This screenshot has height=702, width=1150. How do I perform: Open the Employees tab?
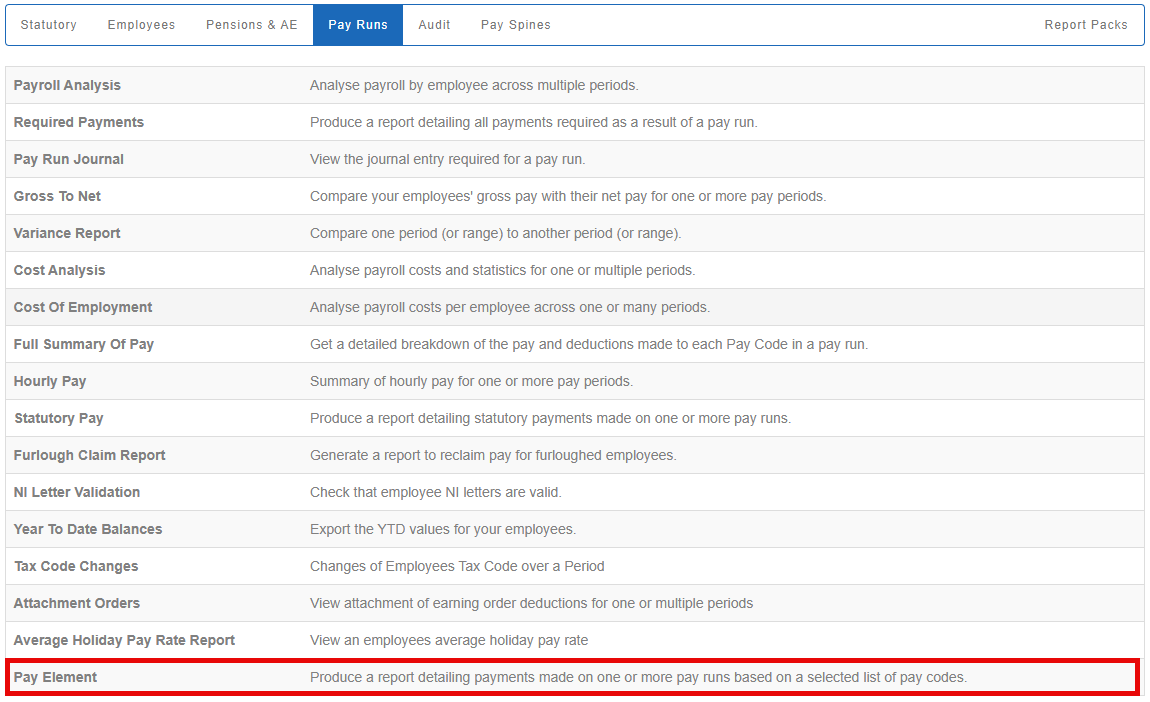(141, 25)
